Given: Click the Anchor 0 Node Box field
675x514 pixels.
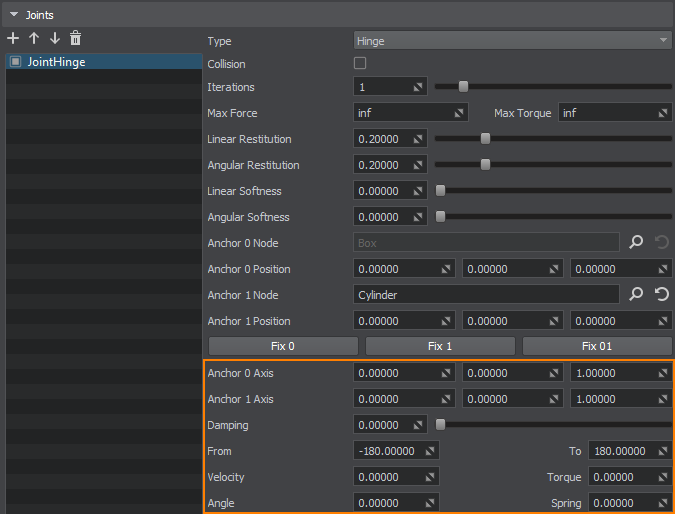Looking at the screenshot, I should pos(486,243).
